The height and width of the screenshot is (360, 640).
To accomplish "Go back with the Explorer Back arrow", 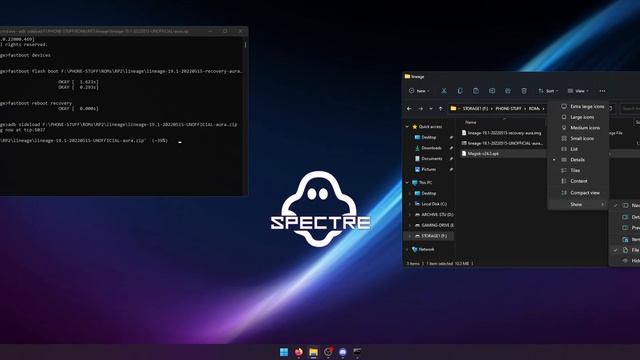I will click(409, 109).
